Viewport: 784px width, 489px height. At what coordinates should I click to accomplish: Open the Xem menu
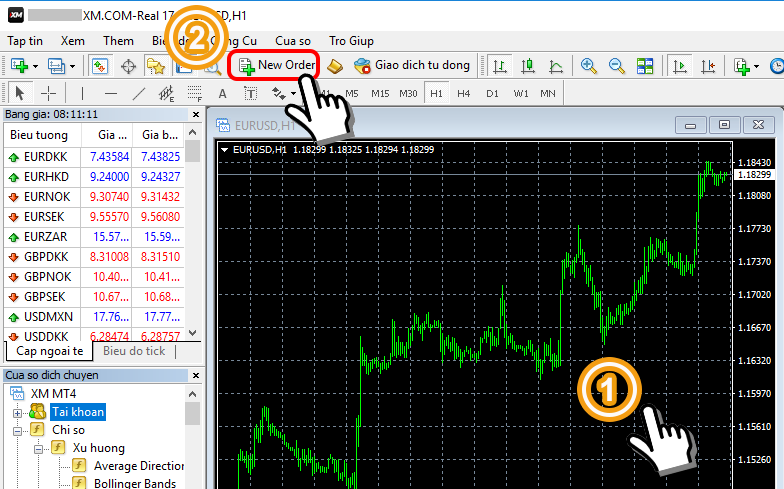tap(72, 41)
